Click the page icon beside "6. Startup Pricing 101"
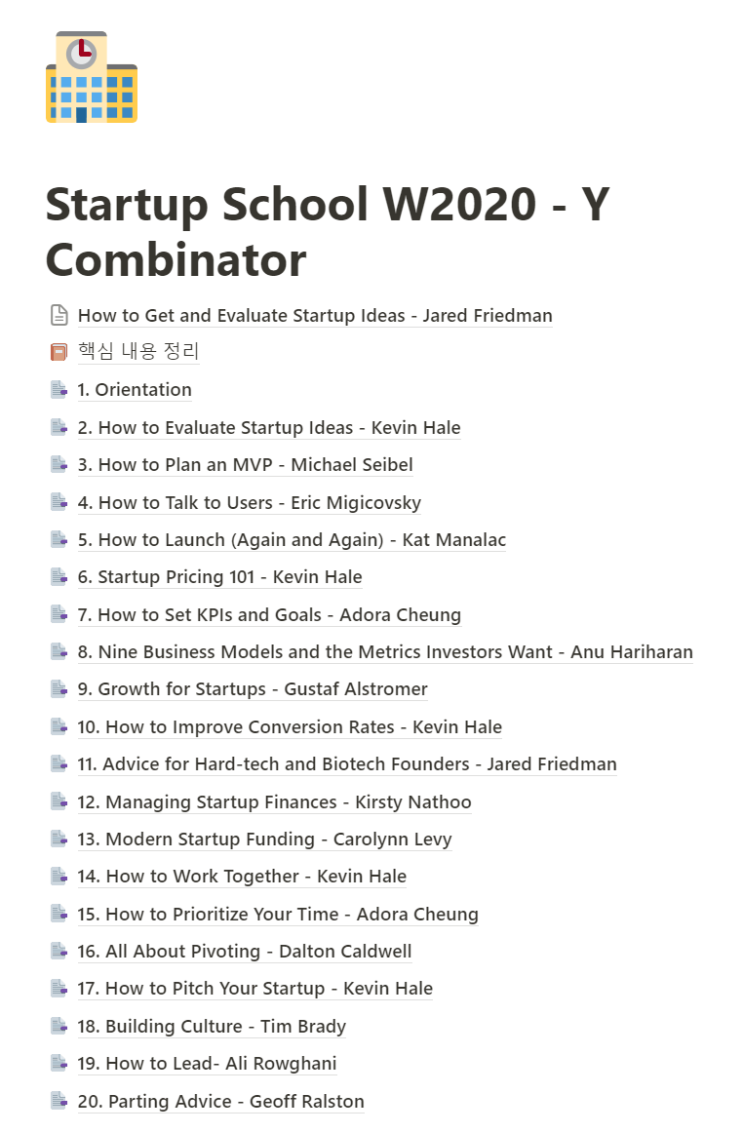This screenshot has height=1133, width=743. coord(57,576)
